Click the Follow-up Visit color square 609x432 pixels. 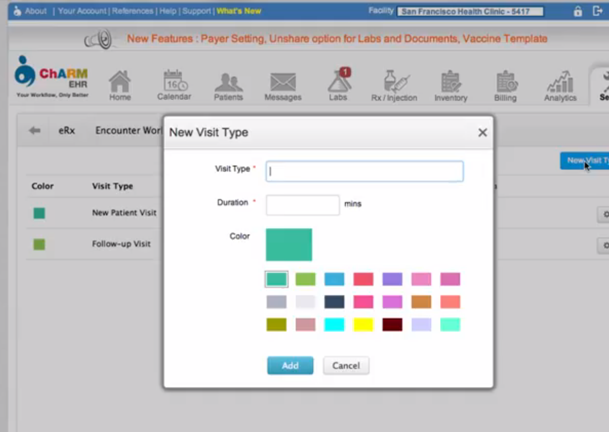tap(39, 244)
